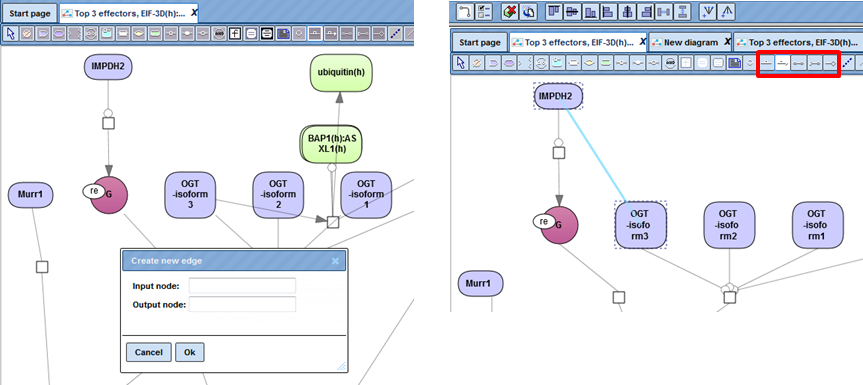This screenshot has width=863, height=385.
Task: Pick the purple hexagon node tool in left toolbar
Action: 59,34
